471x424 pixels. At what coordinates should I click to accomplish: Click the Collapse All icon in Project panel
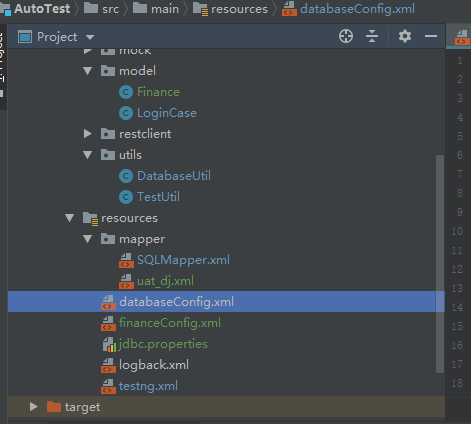pos(372,36)
